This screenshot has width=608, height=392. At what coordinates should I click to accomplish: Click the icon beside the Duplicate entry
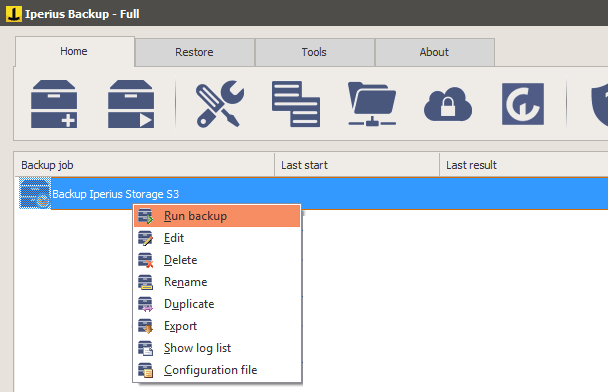click(146, 304)
